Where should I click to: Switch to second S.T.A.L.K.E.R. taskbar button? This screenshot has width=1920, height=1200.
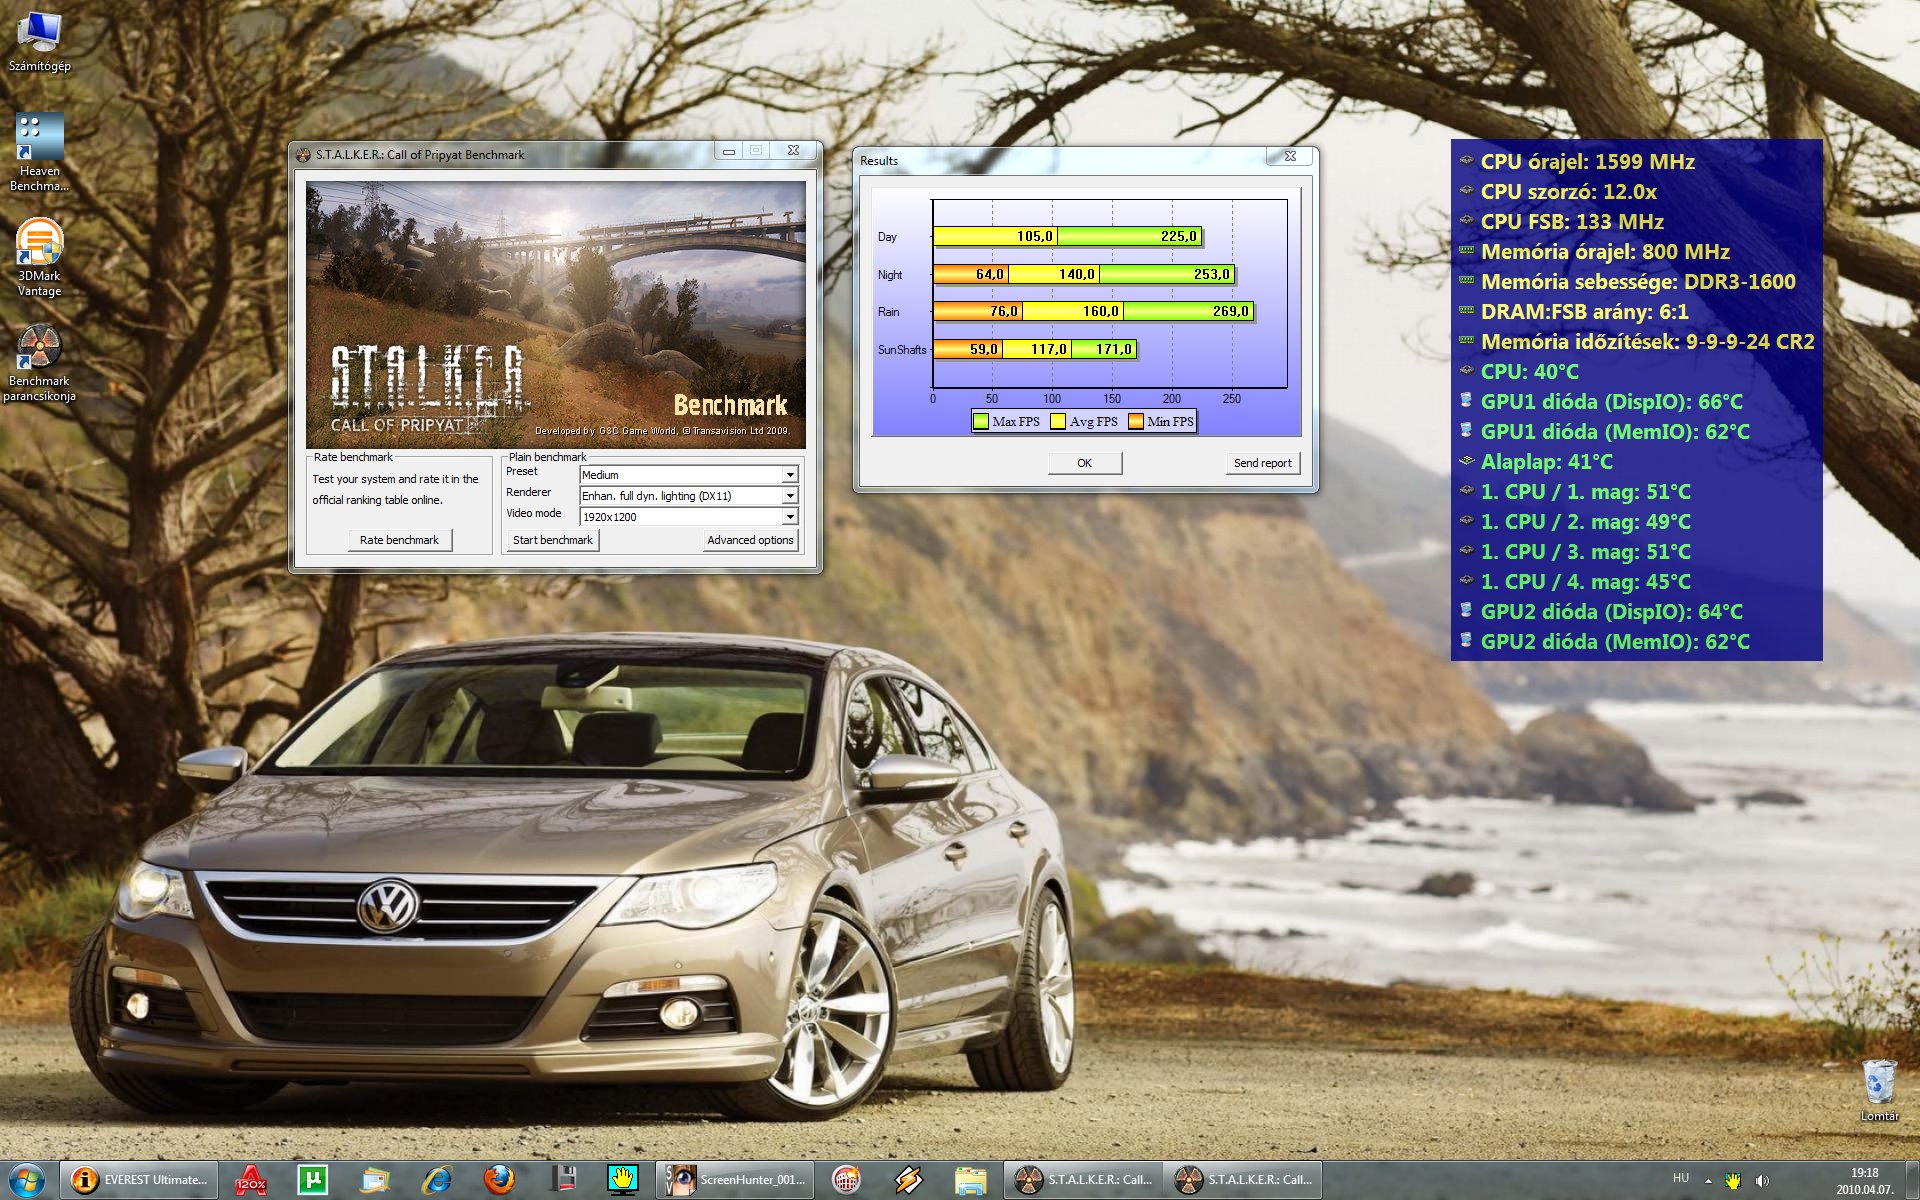pos(1243,1180)
